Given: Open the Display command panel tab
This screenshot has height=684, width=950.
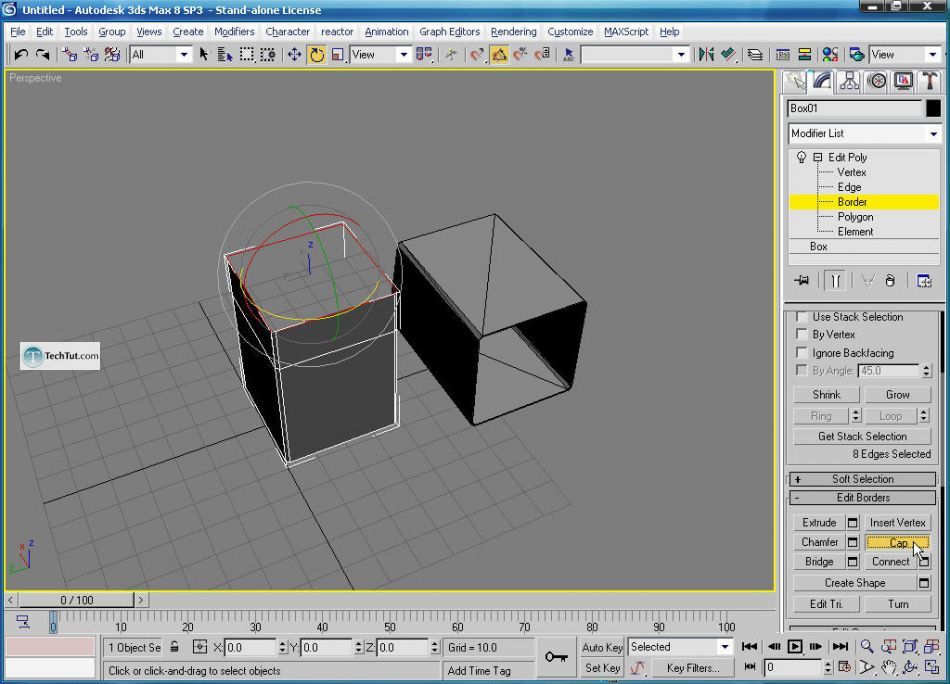Looking at the screenshot, I should coord(903,82).
